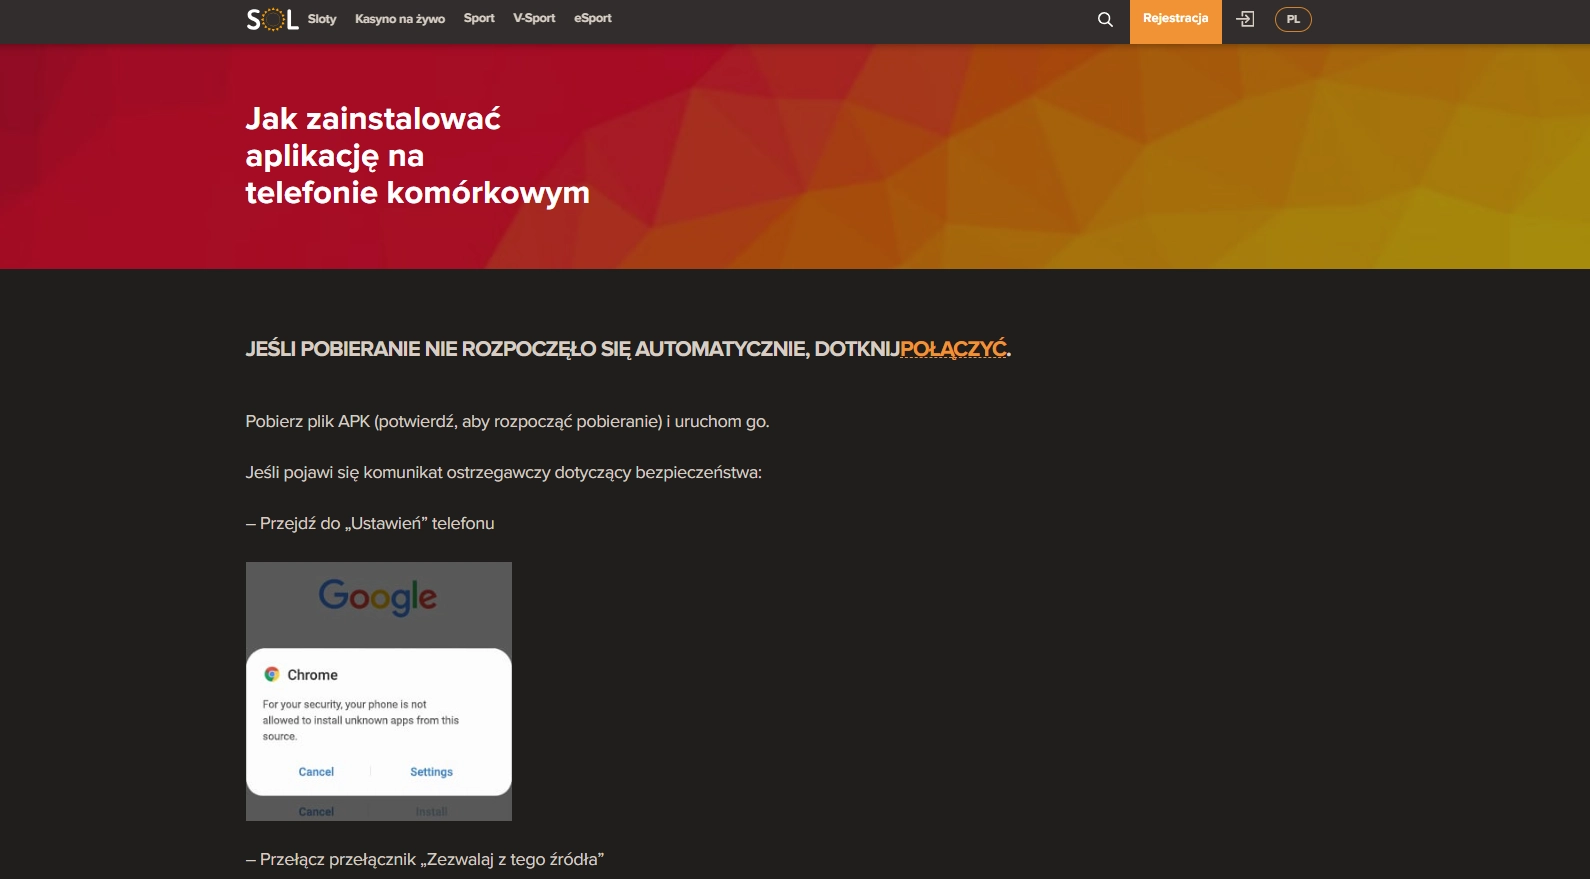The width and height of the screenshot is (1590, 879).
Task: Open the search magnifier icon
Action: pyautogui.click(x=1105, y=19)
